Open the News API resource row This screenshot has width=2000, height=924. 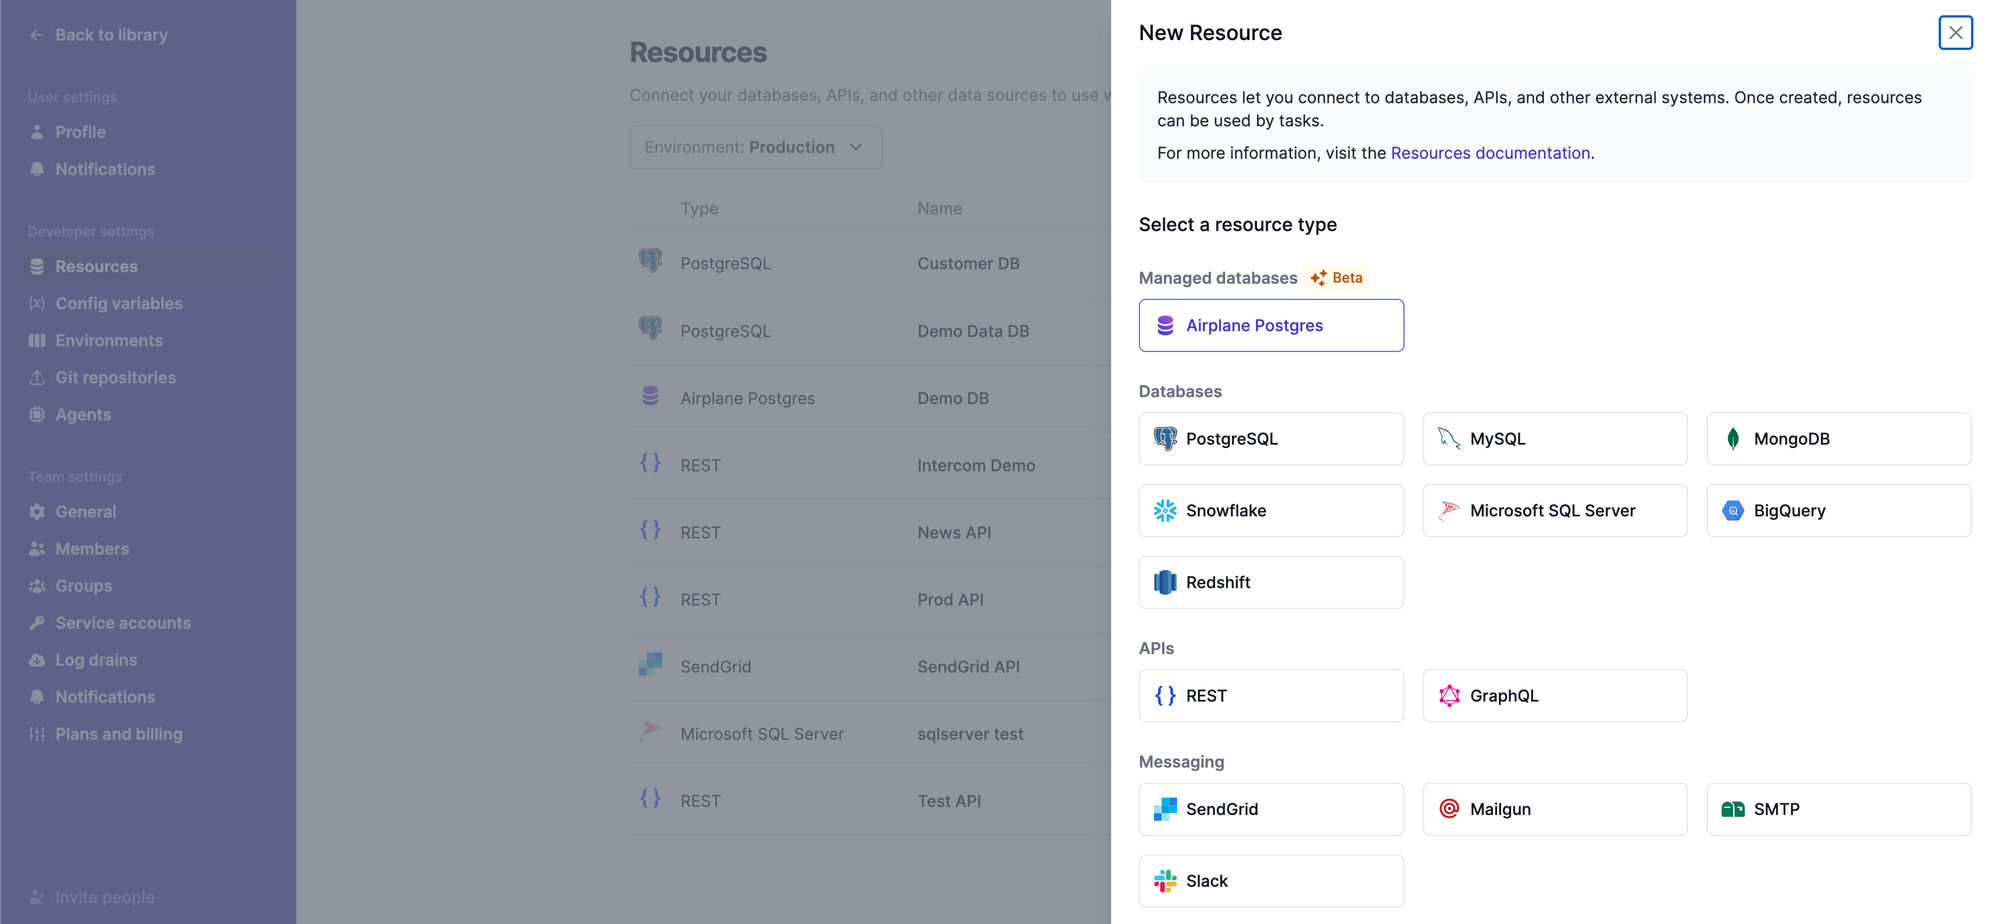click(x=870, y=532)
